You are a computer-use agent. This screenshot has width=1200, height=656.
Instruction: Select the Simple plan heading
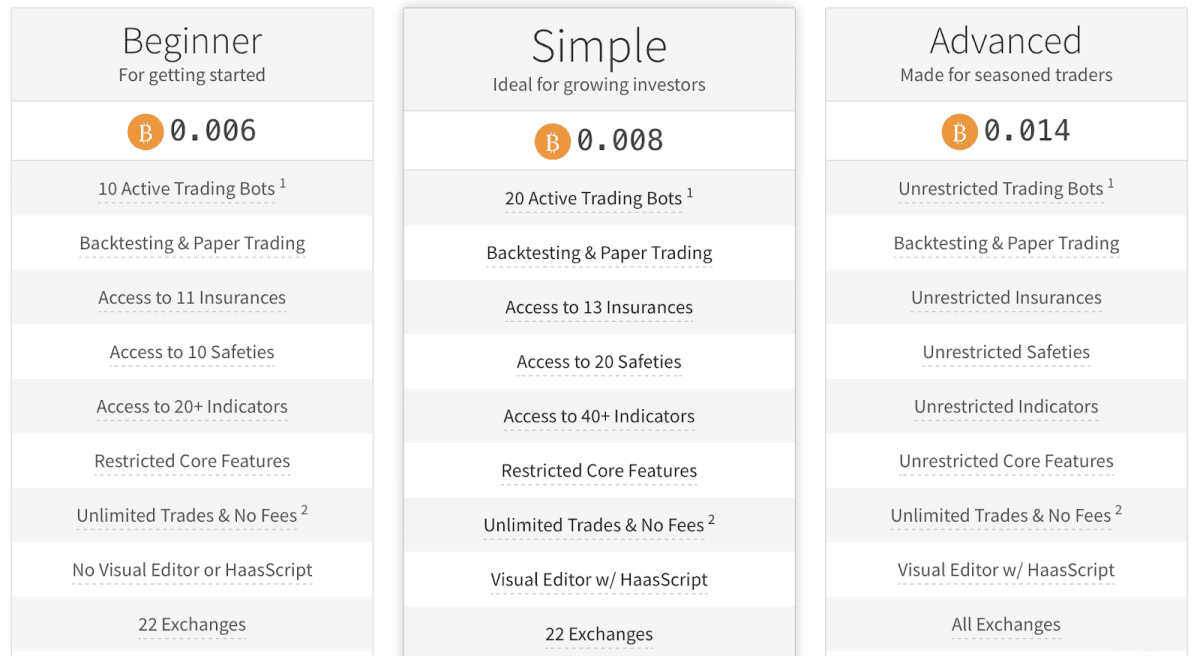click(x=599, y=47)
